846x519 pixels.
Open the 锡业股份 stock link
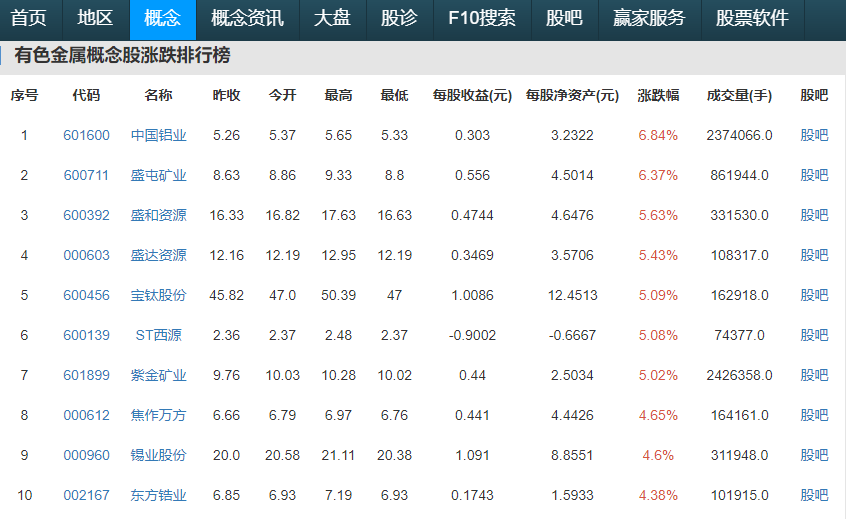pos(159,455)
